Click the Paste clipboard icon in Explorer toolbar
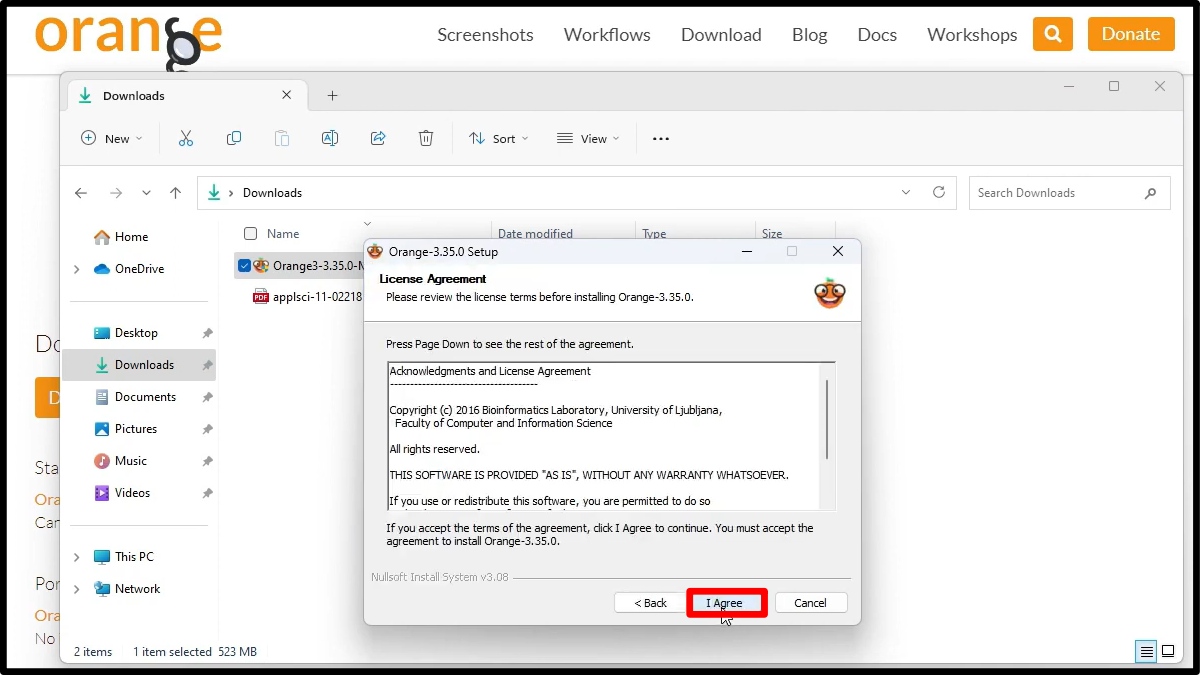Screen dimensions: 1200x675 pyautogui.click(x=282, y=139)
